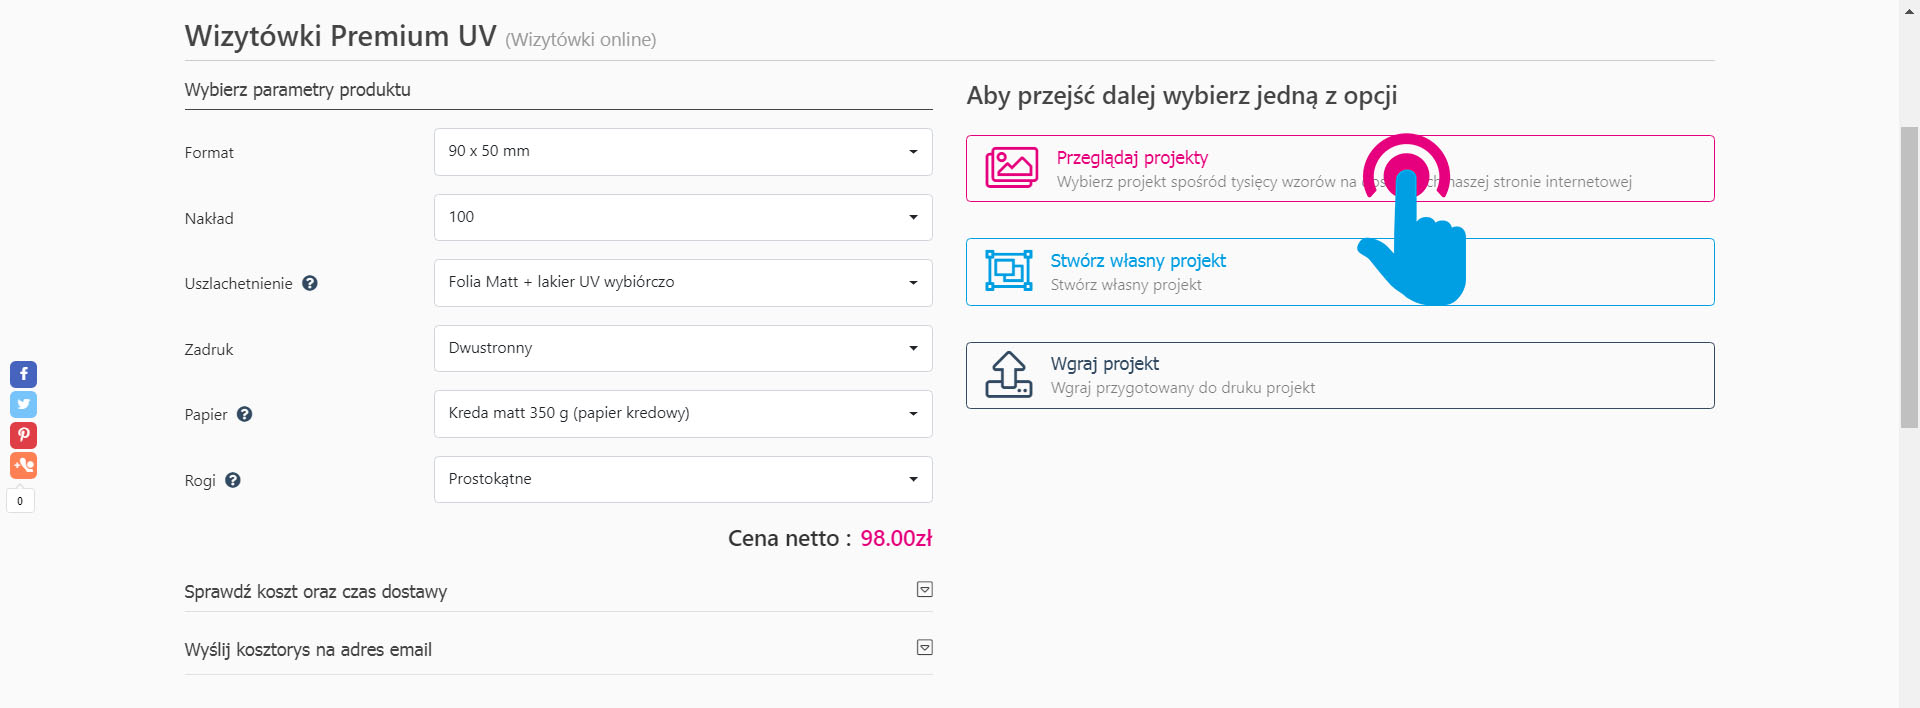
Task: Click the page vertical scrollbar
Action: pos(1909,278)
